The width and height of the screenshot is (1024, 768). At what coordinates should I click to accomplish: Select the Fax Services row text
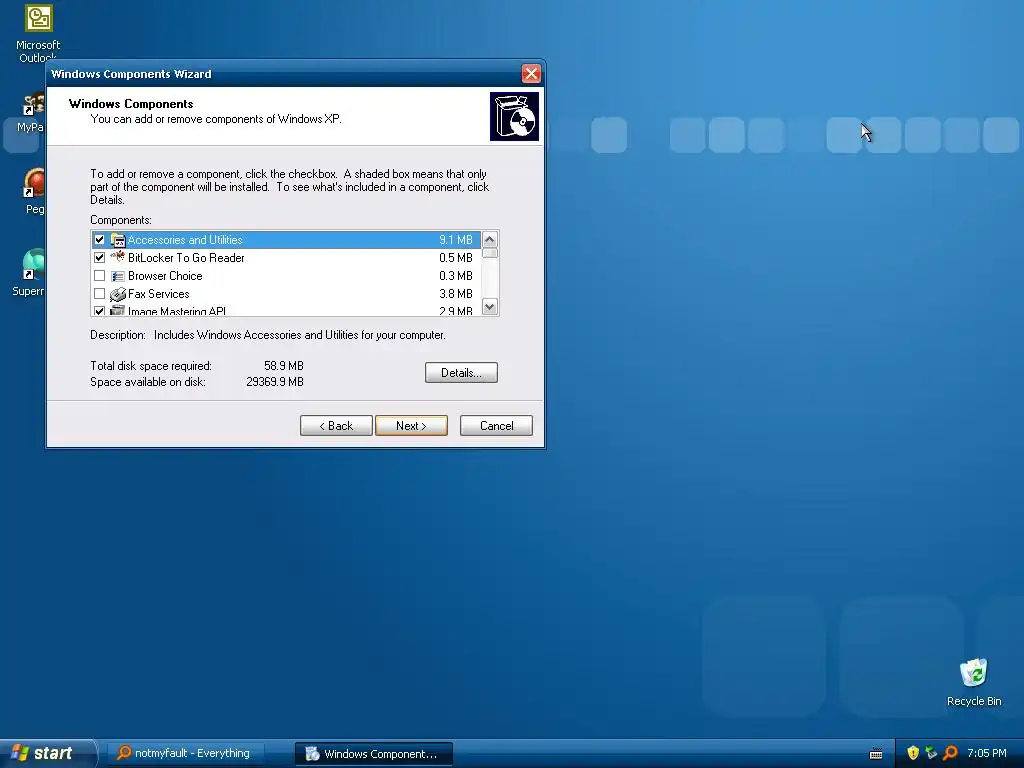pyautogui.click(x=159, y=294)
